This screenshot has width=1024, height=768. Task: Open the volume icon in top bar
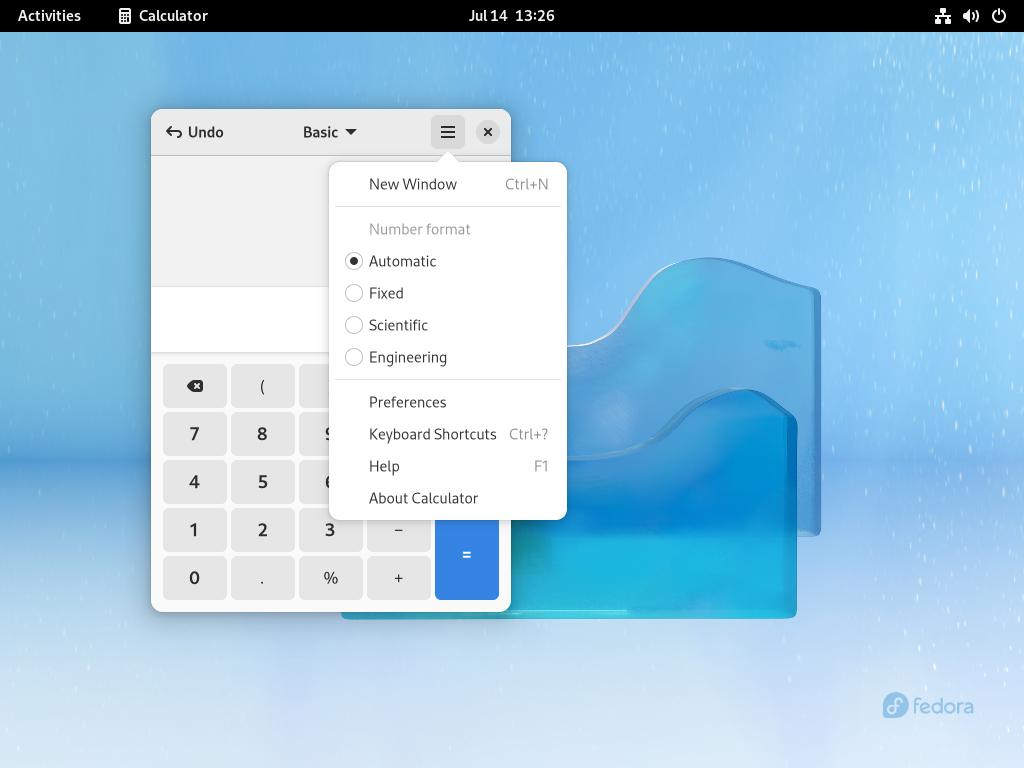pos(970,16)
